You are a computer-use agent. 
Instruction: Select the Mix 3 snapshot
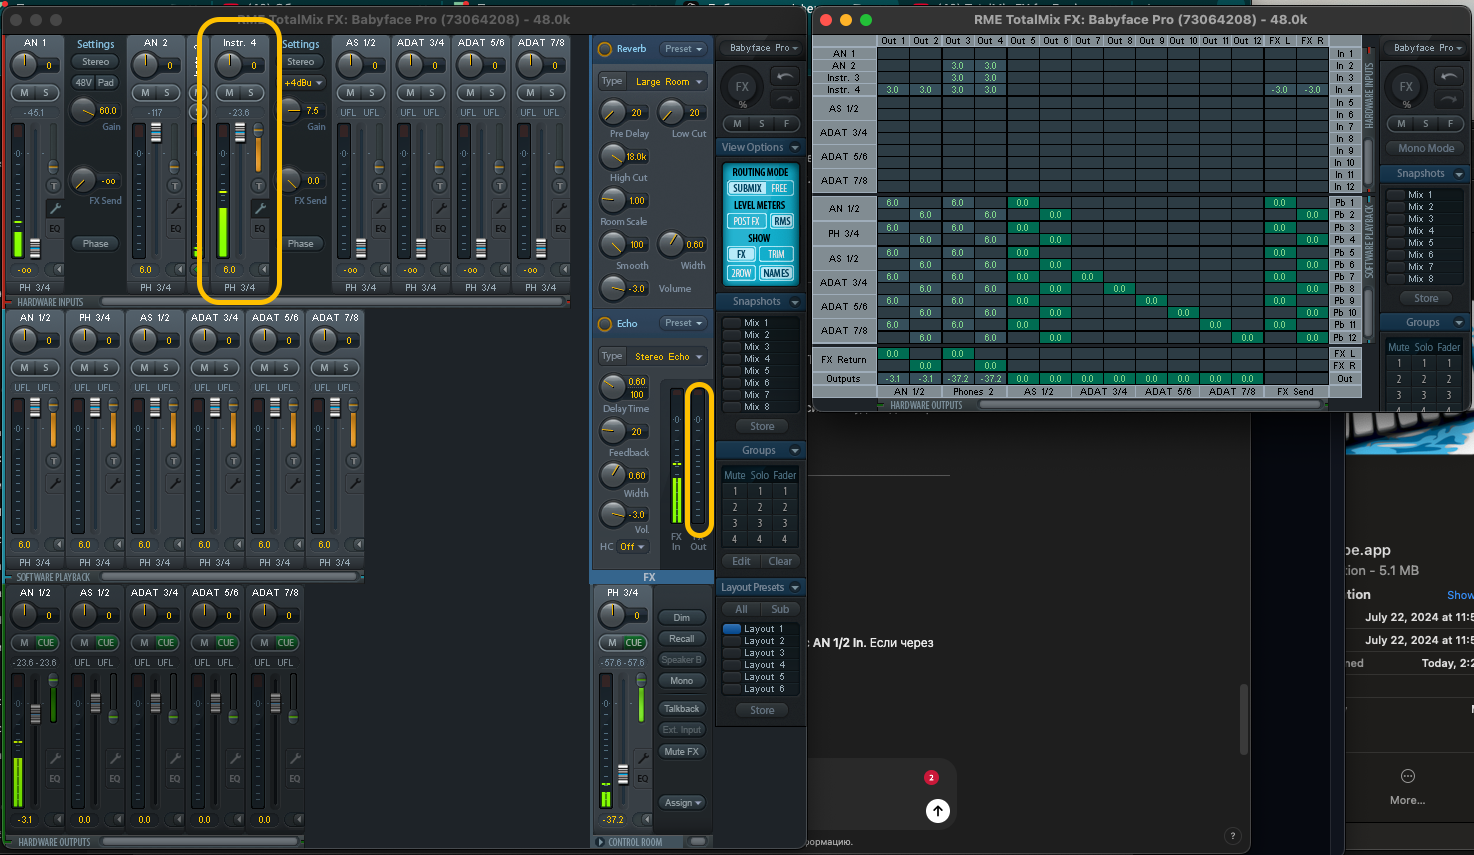757,347
